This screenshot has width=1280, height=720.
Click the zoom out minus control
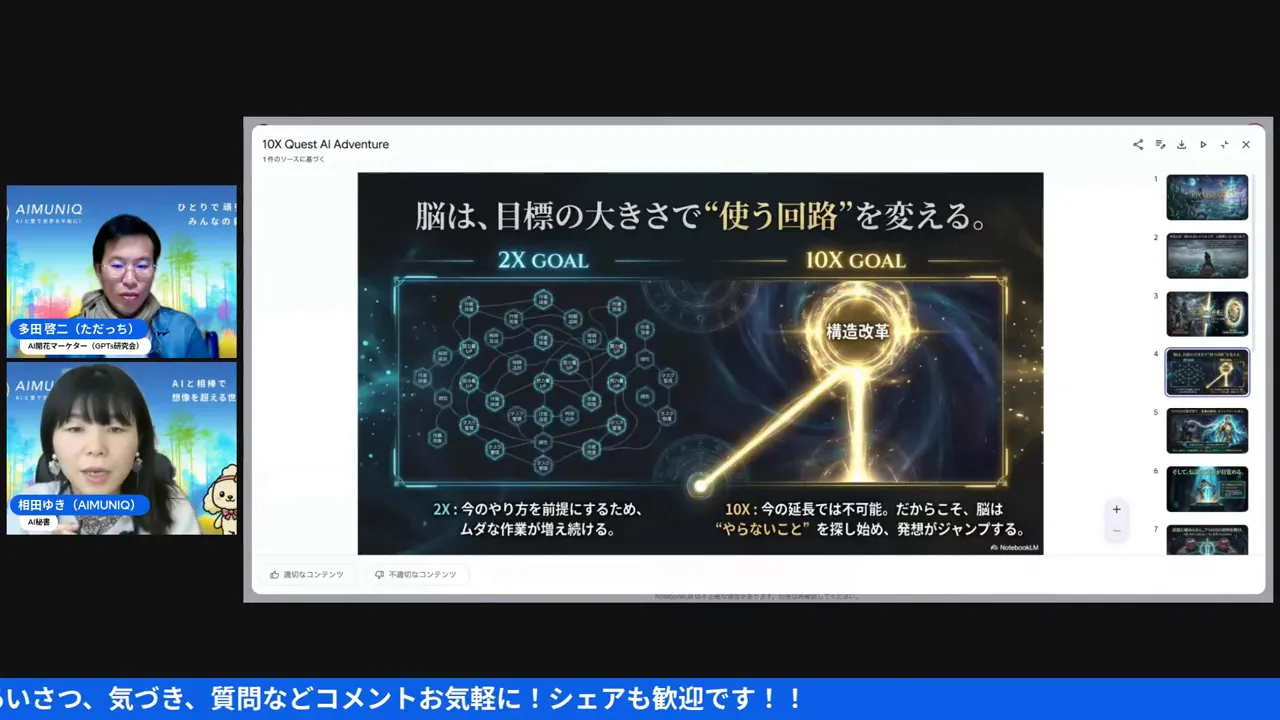pyautogui.click(x=1116, y=530)
